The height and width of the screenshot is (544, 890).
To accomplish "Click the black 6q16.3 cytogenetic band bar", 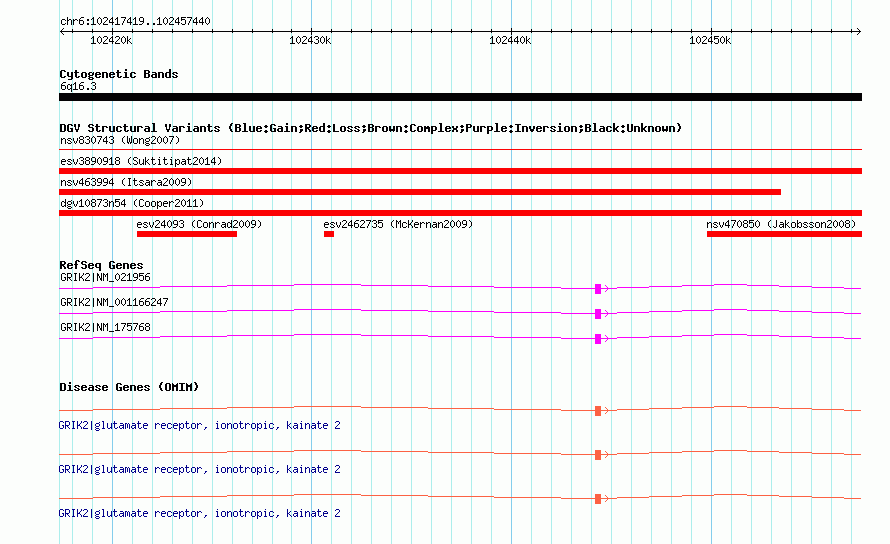I will coord(460,97).
